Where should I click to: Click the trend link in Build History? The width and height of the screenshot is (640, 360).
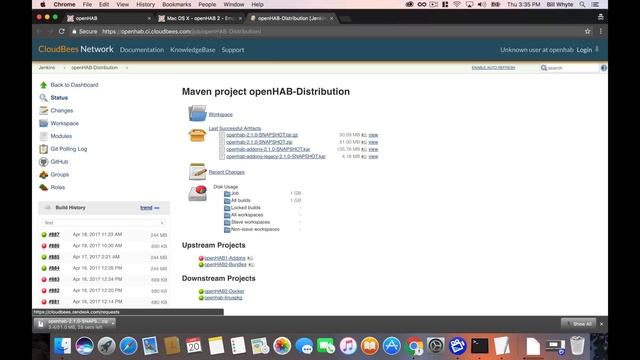146,208
